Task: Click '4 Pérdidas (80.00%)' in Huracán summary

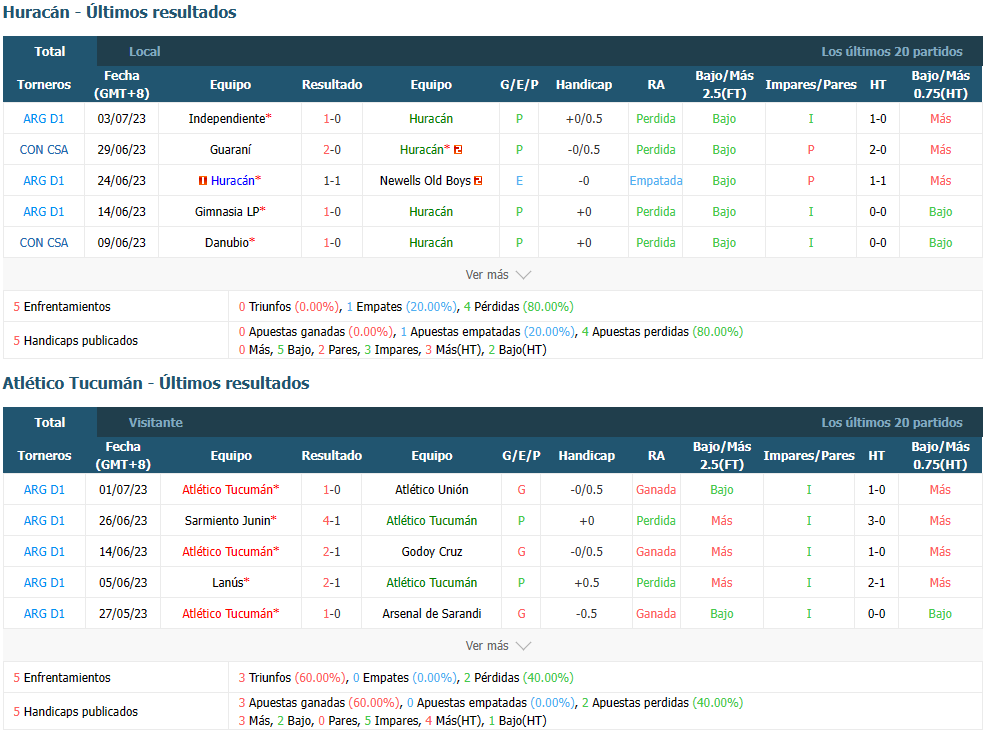Action: pyautogui.click(x=519, y=307)
